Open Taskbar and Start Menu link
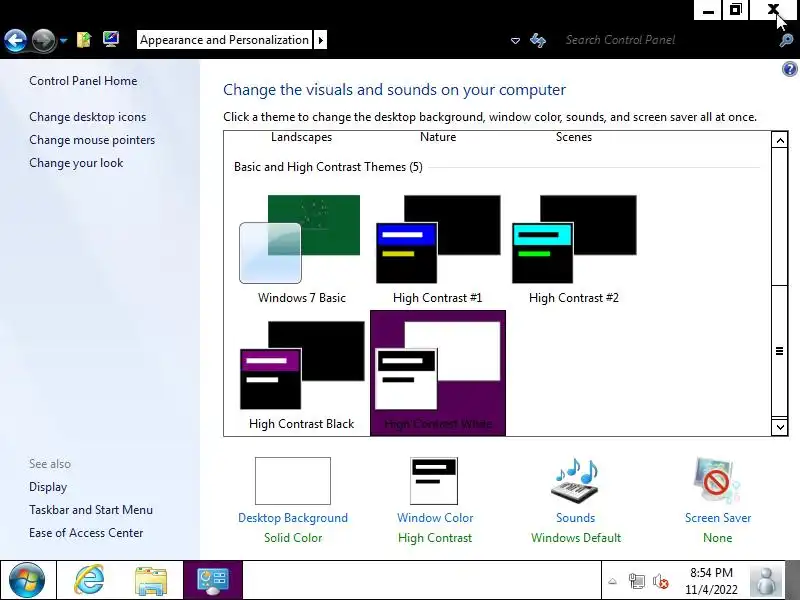Screen dimensions: 800x600 [x=91, y=510]
